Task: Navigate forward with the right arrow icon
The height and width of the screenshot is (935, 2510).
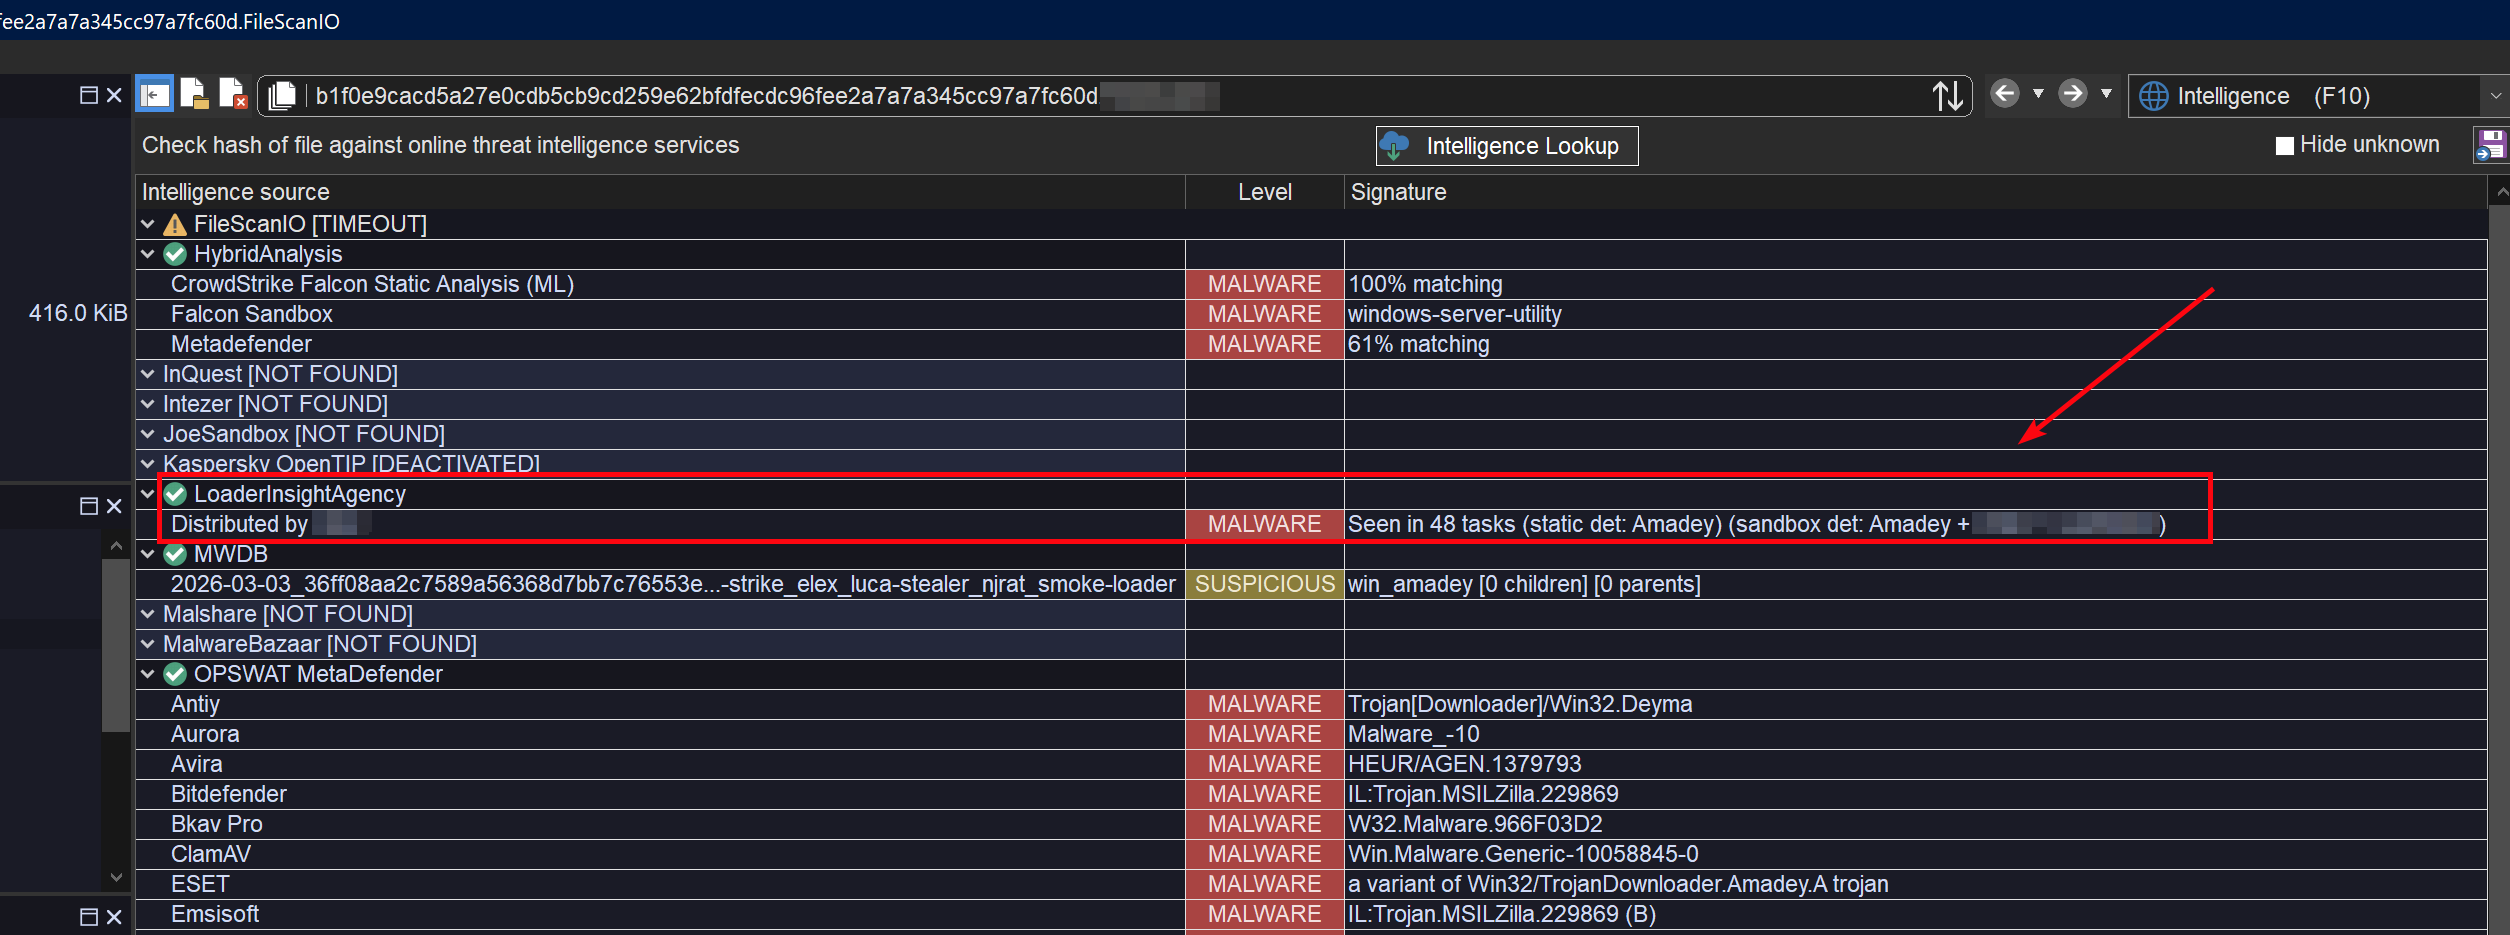Action: (x=2071, y=93)
